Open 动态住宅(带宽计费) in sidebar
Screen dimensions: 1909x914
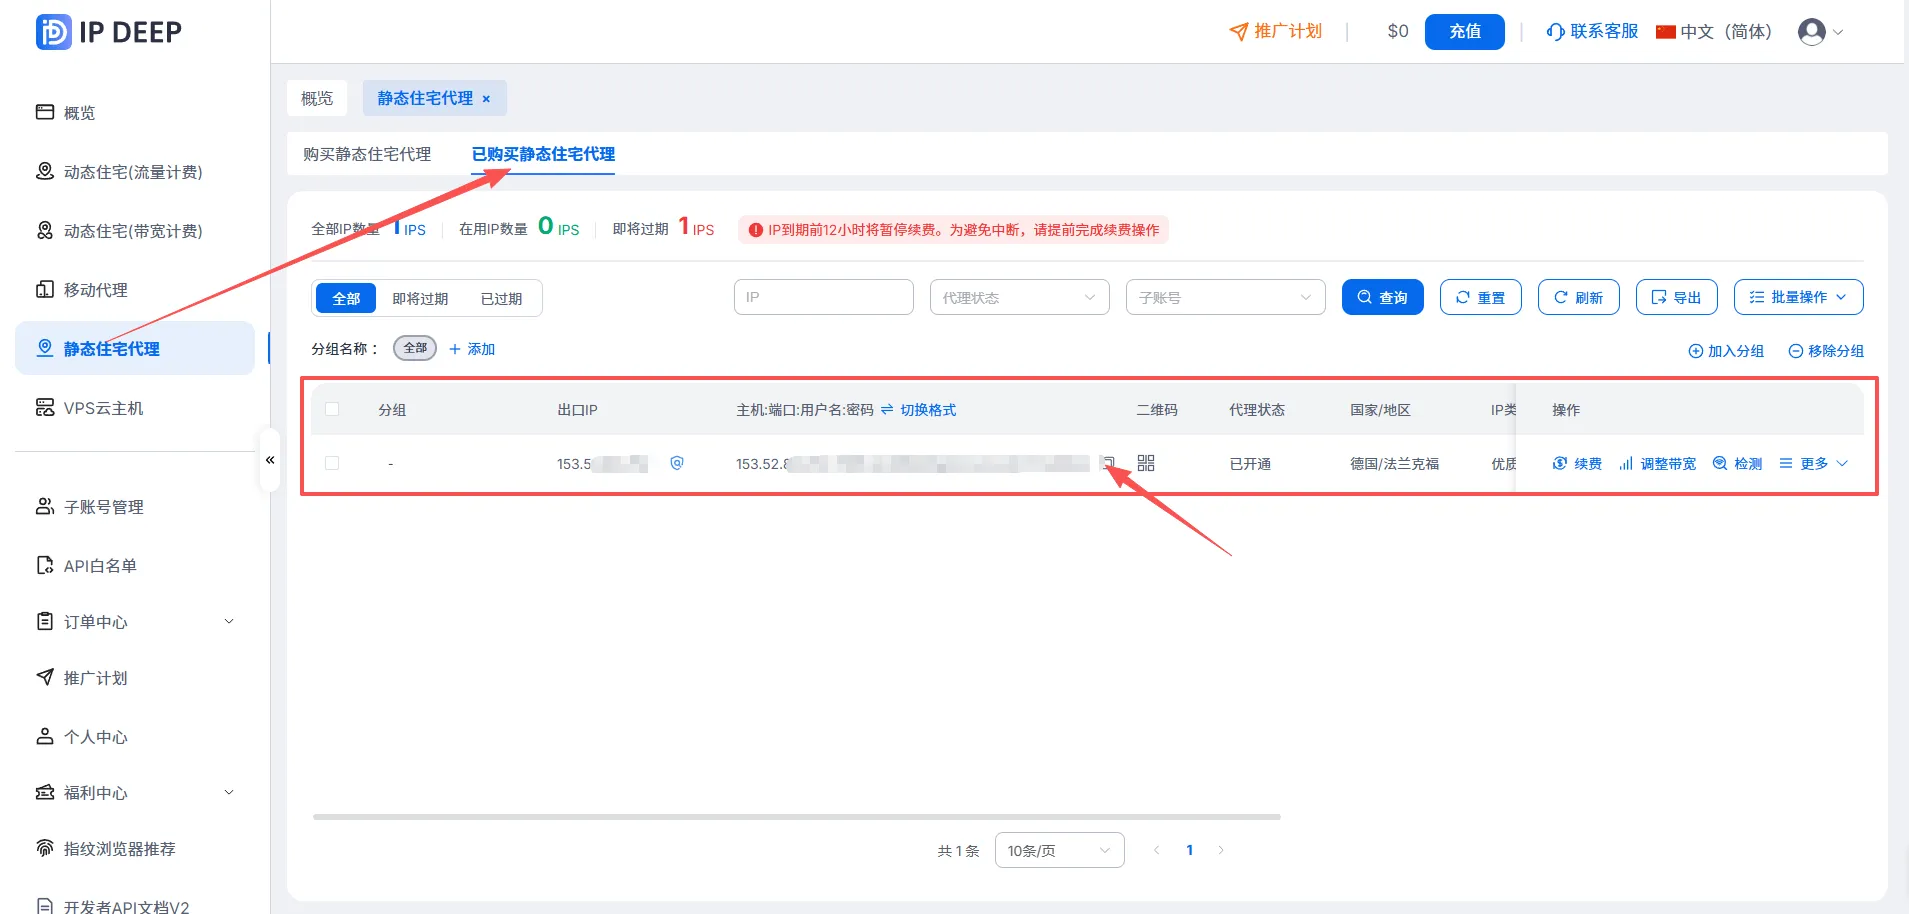click(119, 231)
